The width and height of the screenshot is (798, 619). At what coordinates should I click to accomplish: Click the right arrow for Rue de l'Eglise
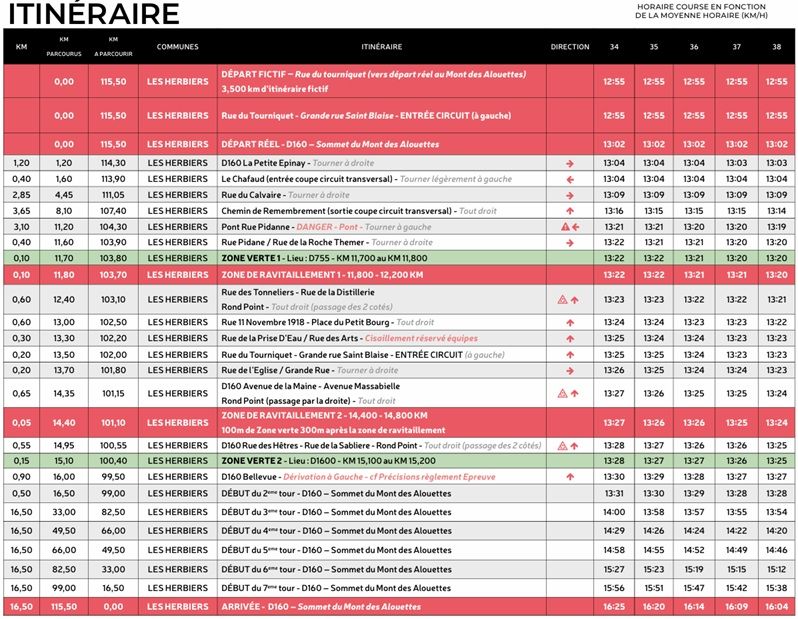point(569,371)
